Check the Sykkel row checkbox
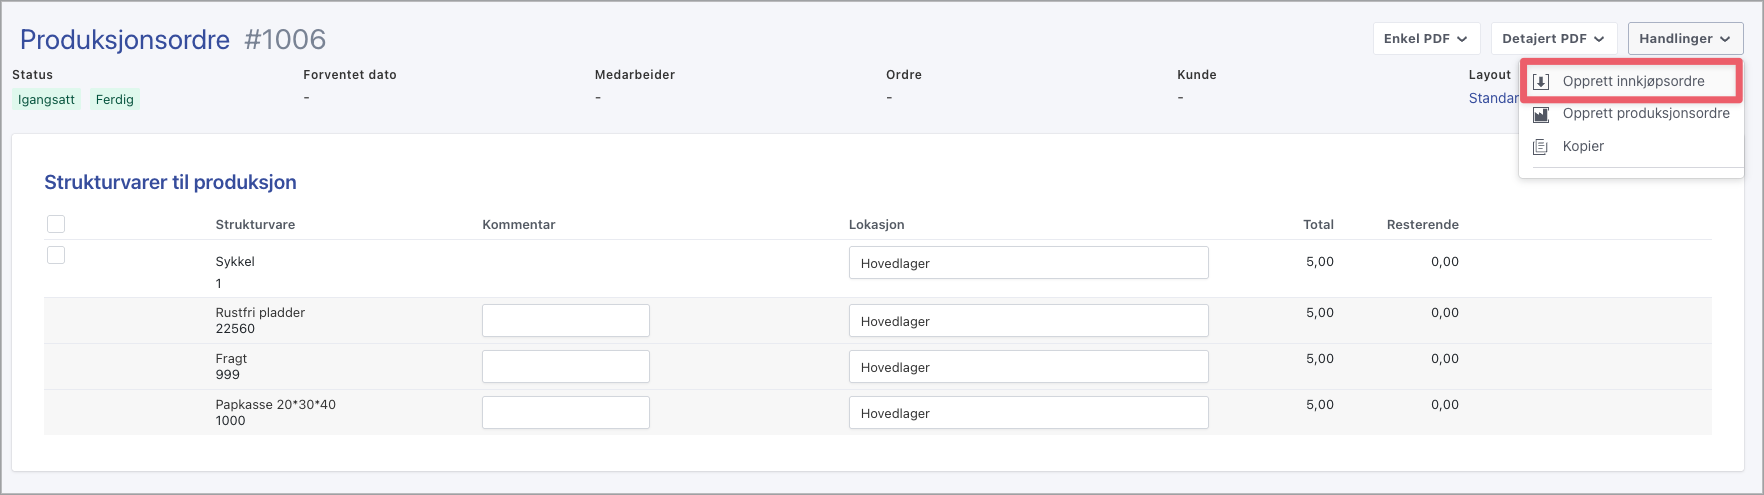This screenshot has height=495, width=1764. [x=56, y=255]
